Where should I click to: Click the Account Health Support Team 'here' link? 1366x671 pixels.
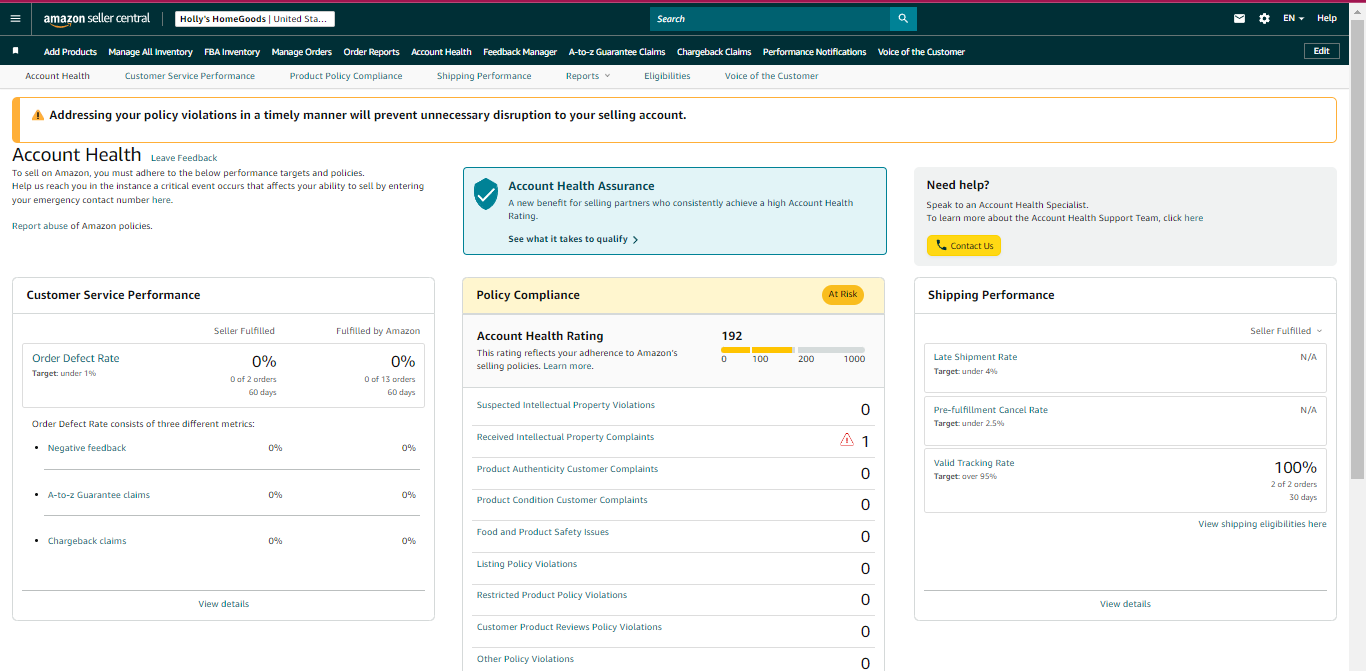point(1194,218)
